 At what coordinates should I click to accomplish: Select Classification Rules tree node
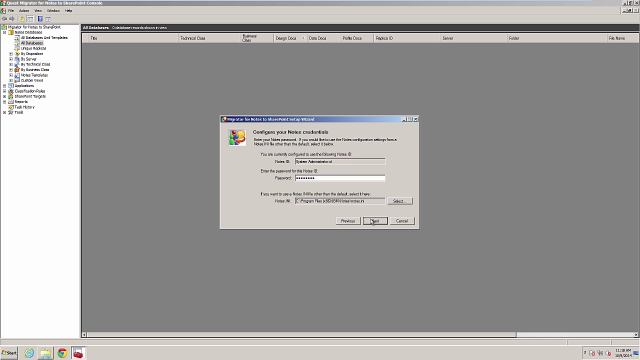tap(30, 91)
